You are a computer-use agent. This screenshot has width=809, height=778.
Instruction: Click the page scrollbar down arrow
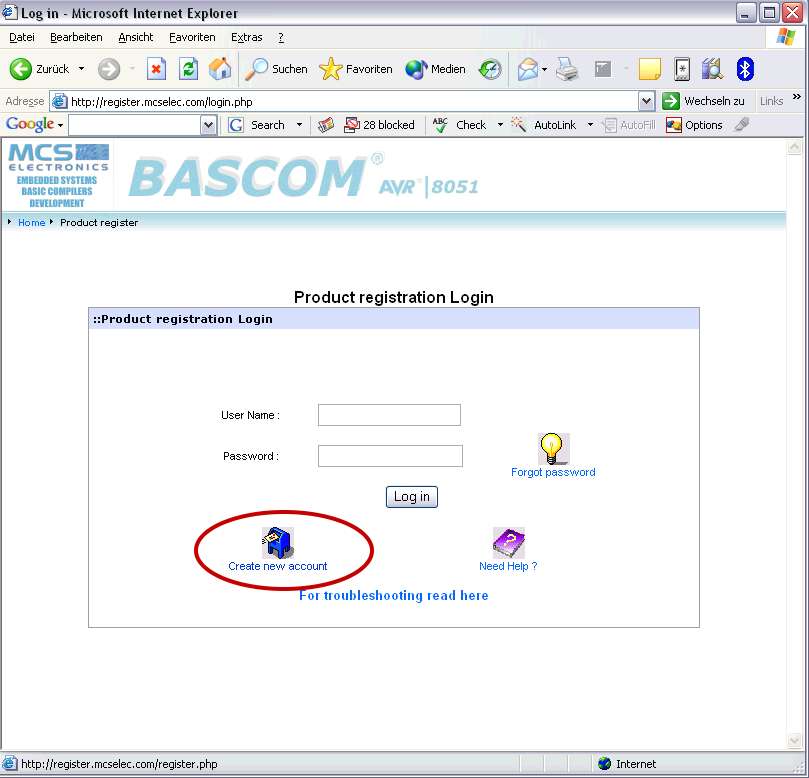794,741
